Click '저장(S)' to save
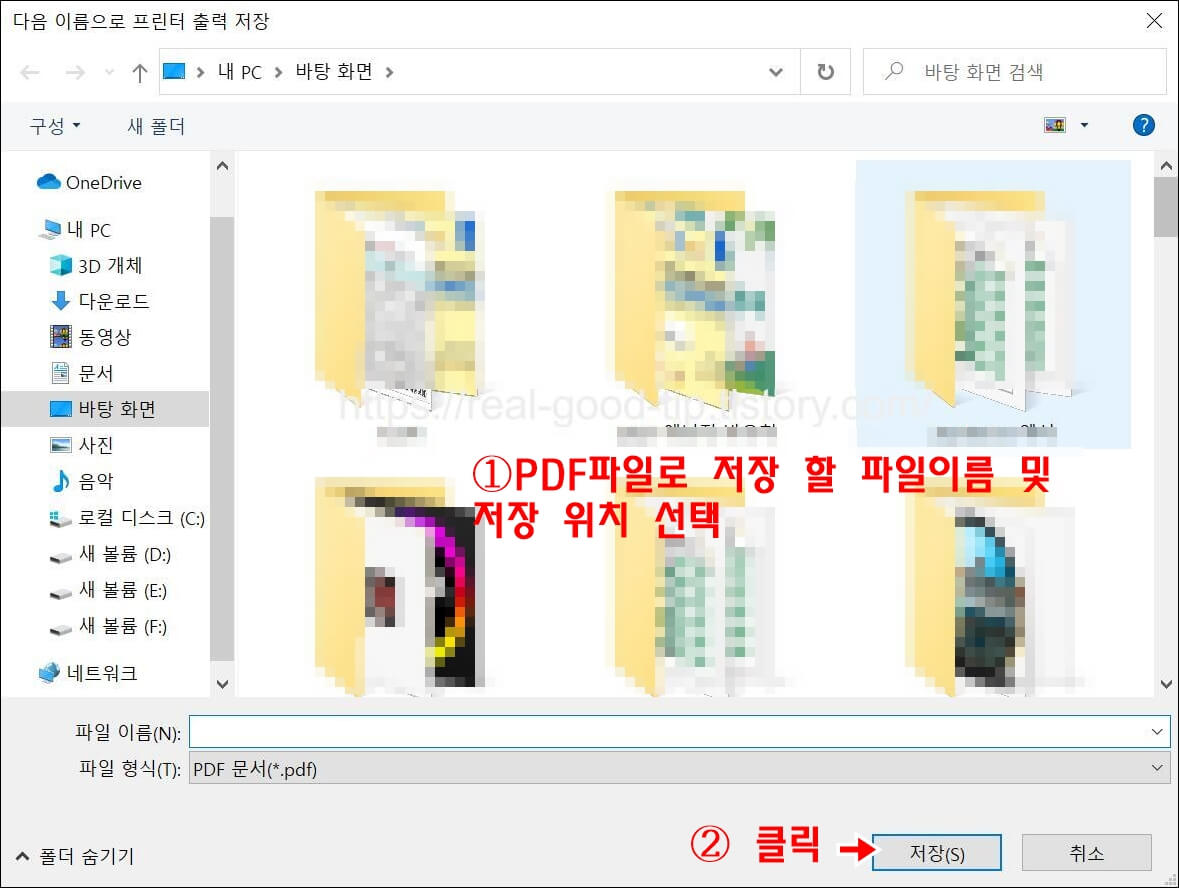Screen dimensions: 1179x888 [937, 853]
